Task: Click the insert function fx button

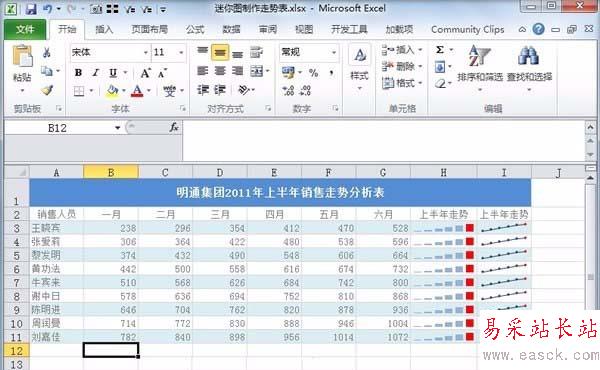Action: [x=174, y=127]
